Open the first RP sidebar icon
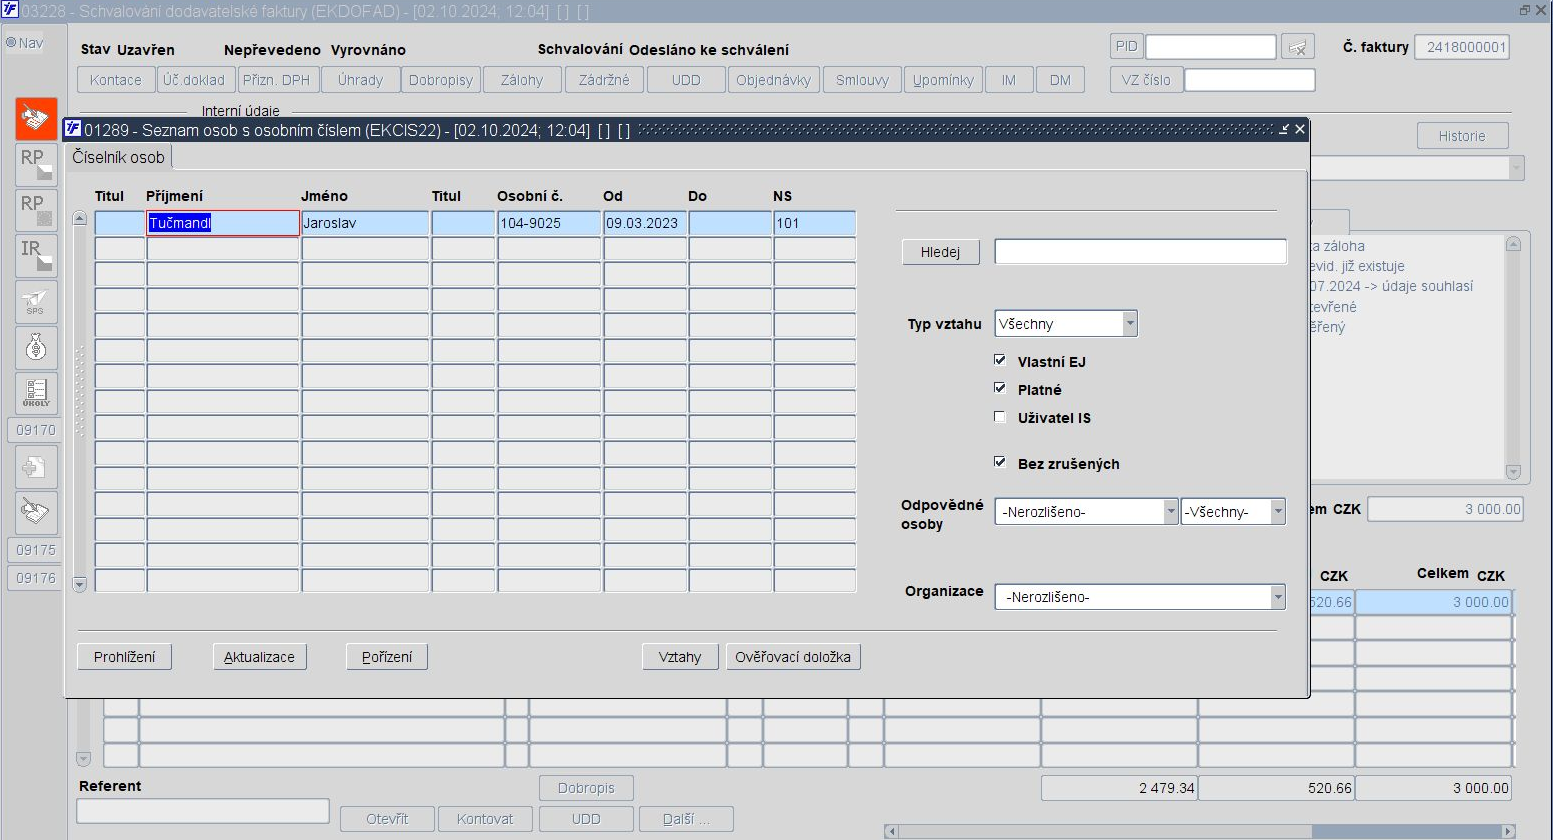1553x840 pixels. pyautogui.click(x=36, y=164)
